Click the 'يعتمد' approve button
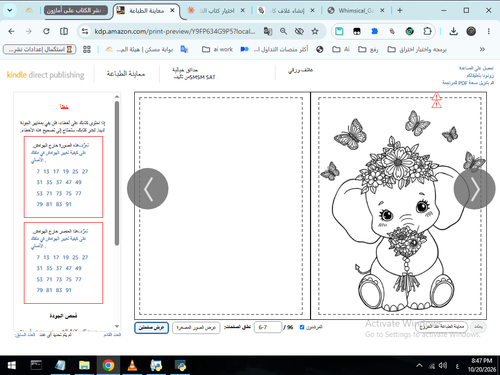 coord(478,327)
